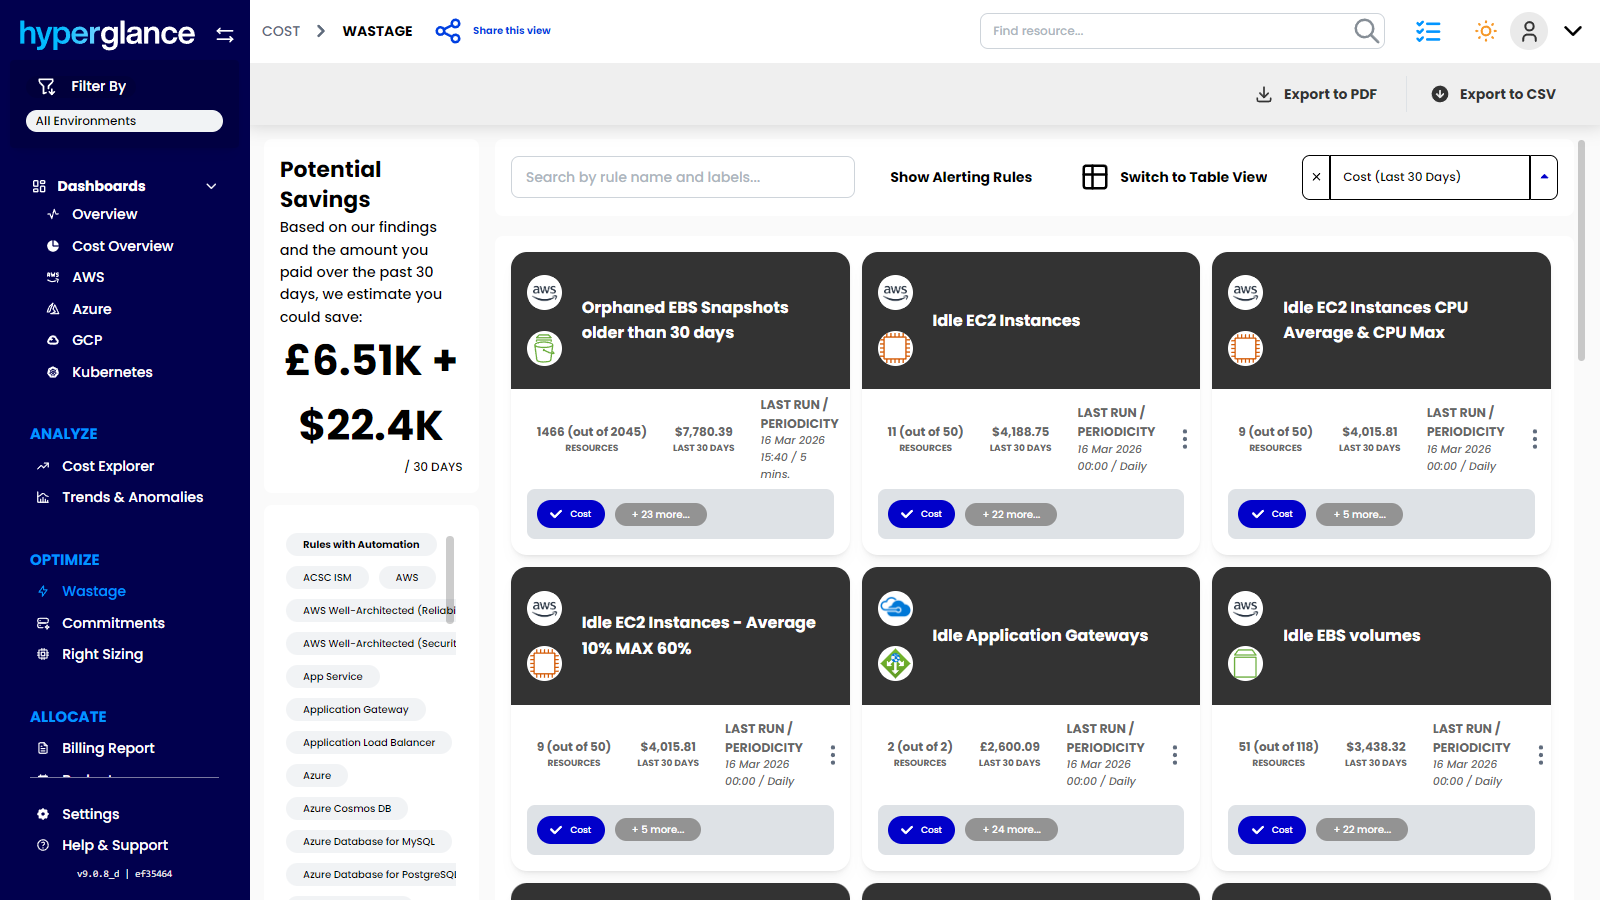Filter by Application Load Balancer label
Image resolution: width=1600 pixels, height=900 pixels.
tap(369, 743)
